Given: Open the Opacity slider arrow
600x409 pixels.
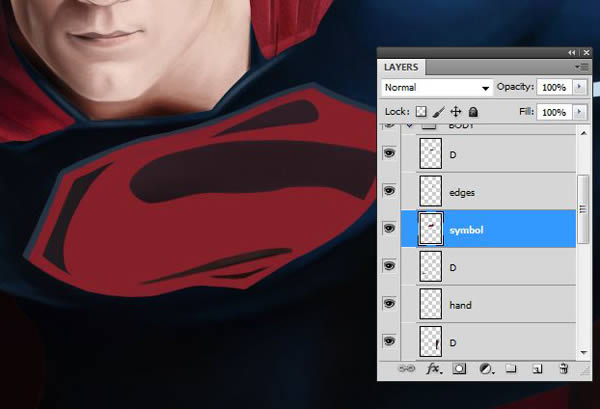Looking at the screenshot, I should (x=579, y=87).
